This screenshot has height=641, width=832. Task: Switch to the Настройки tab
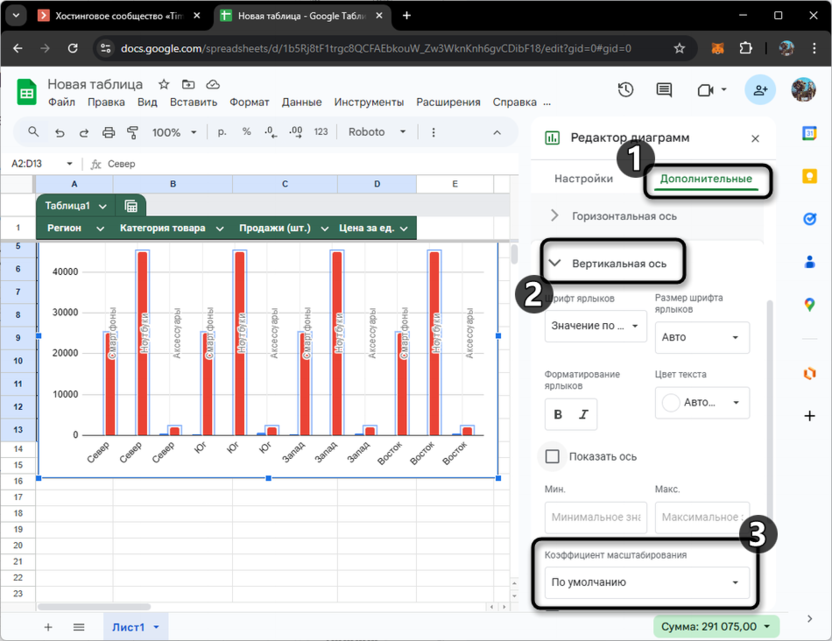tap(583, 179)
